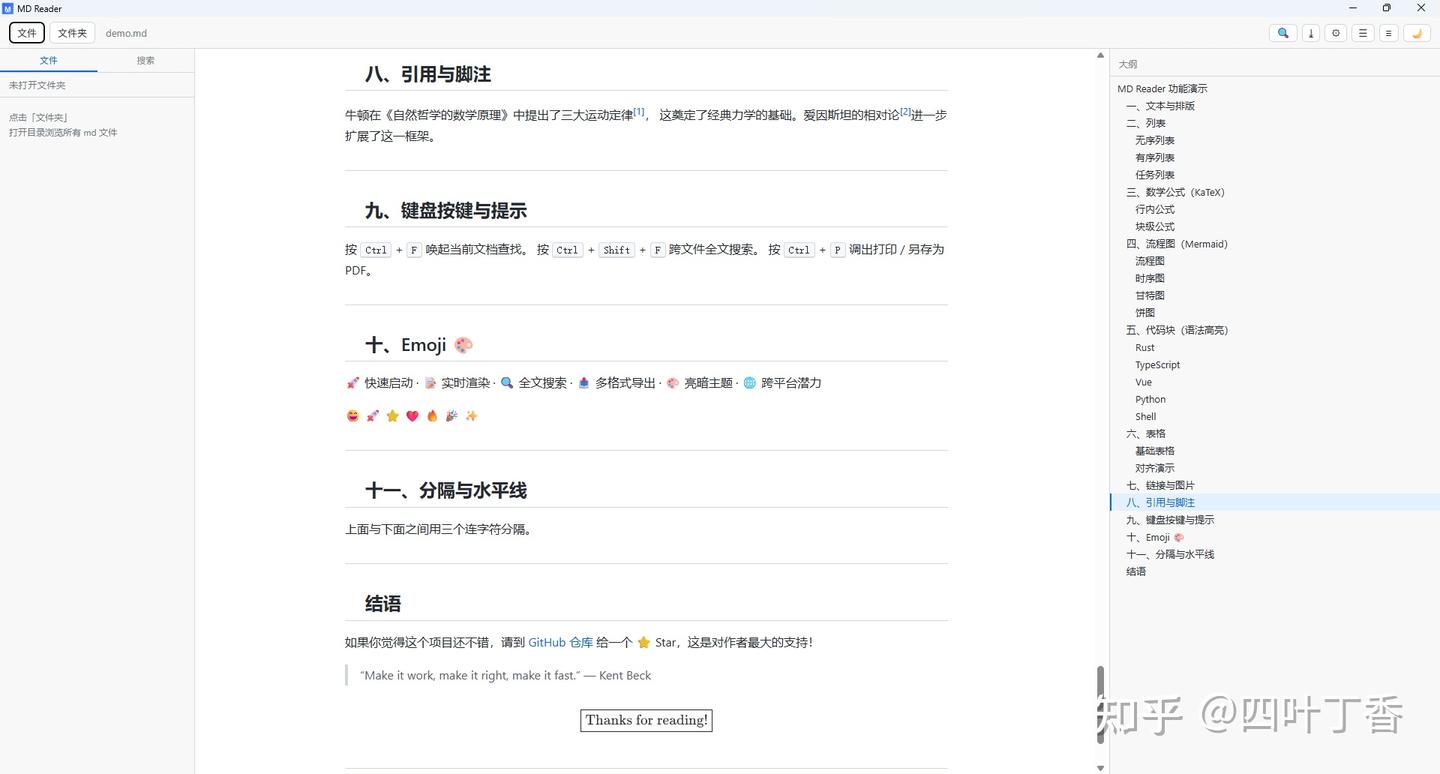The image size is (1440, 774).
Task: Select Rust in the outline
Action: 1145,348
